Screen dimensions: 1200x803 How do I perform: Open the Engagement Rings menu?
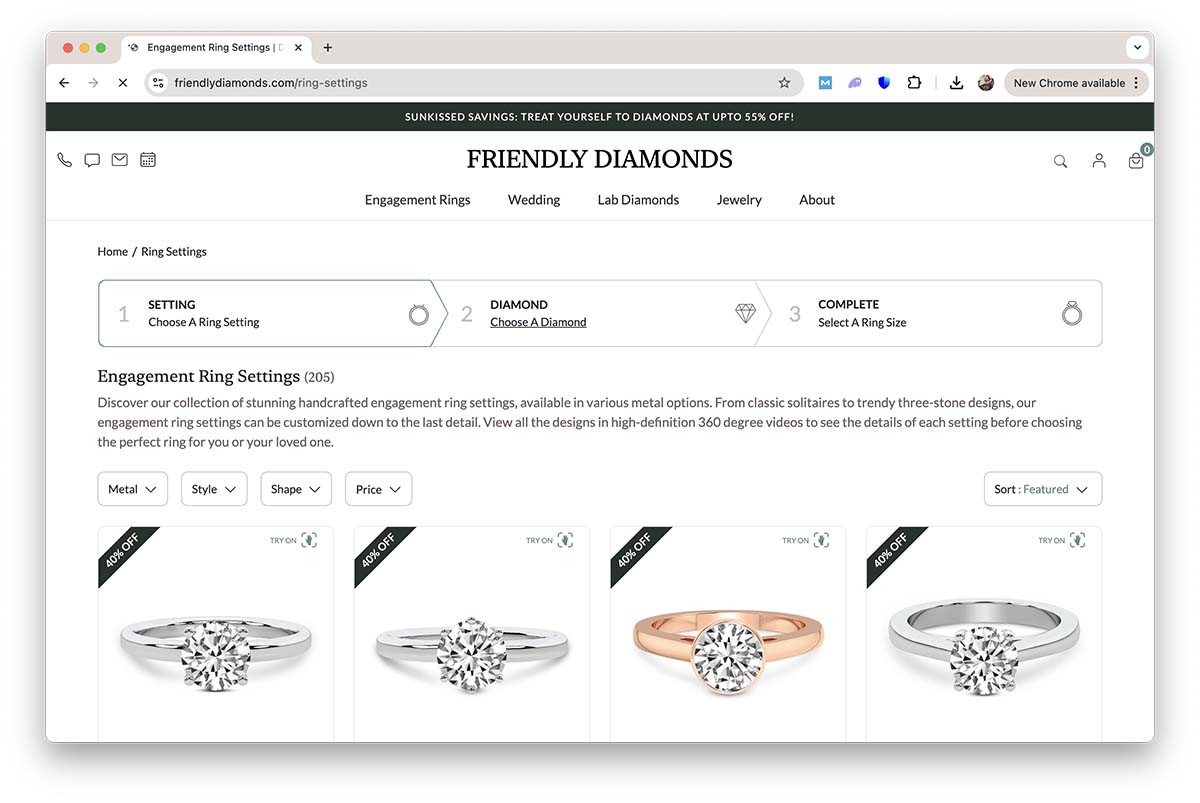[417, 200]
